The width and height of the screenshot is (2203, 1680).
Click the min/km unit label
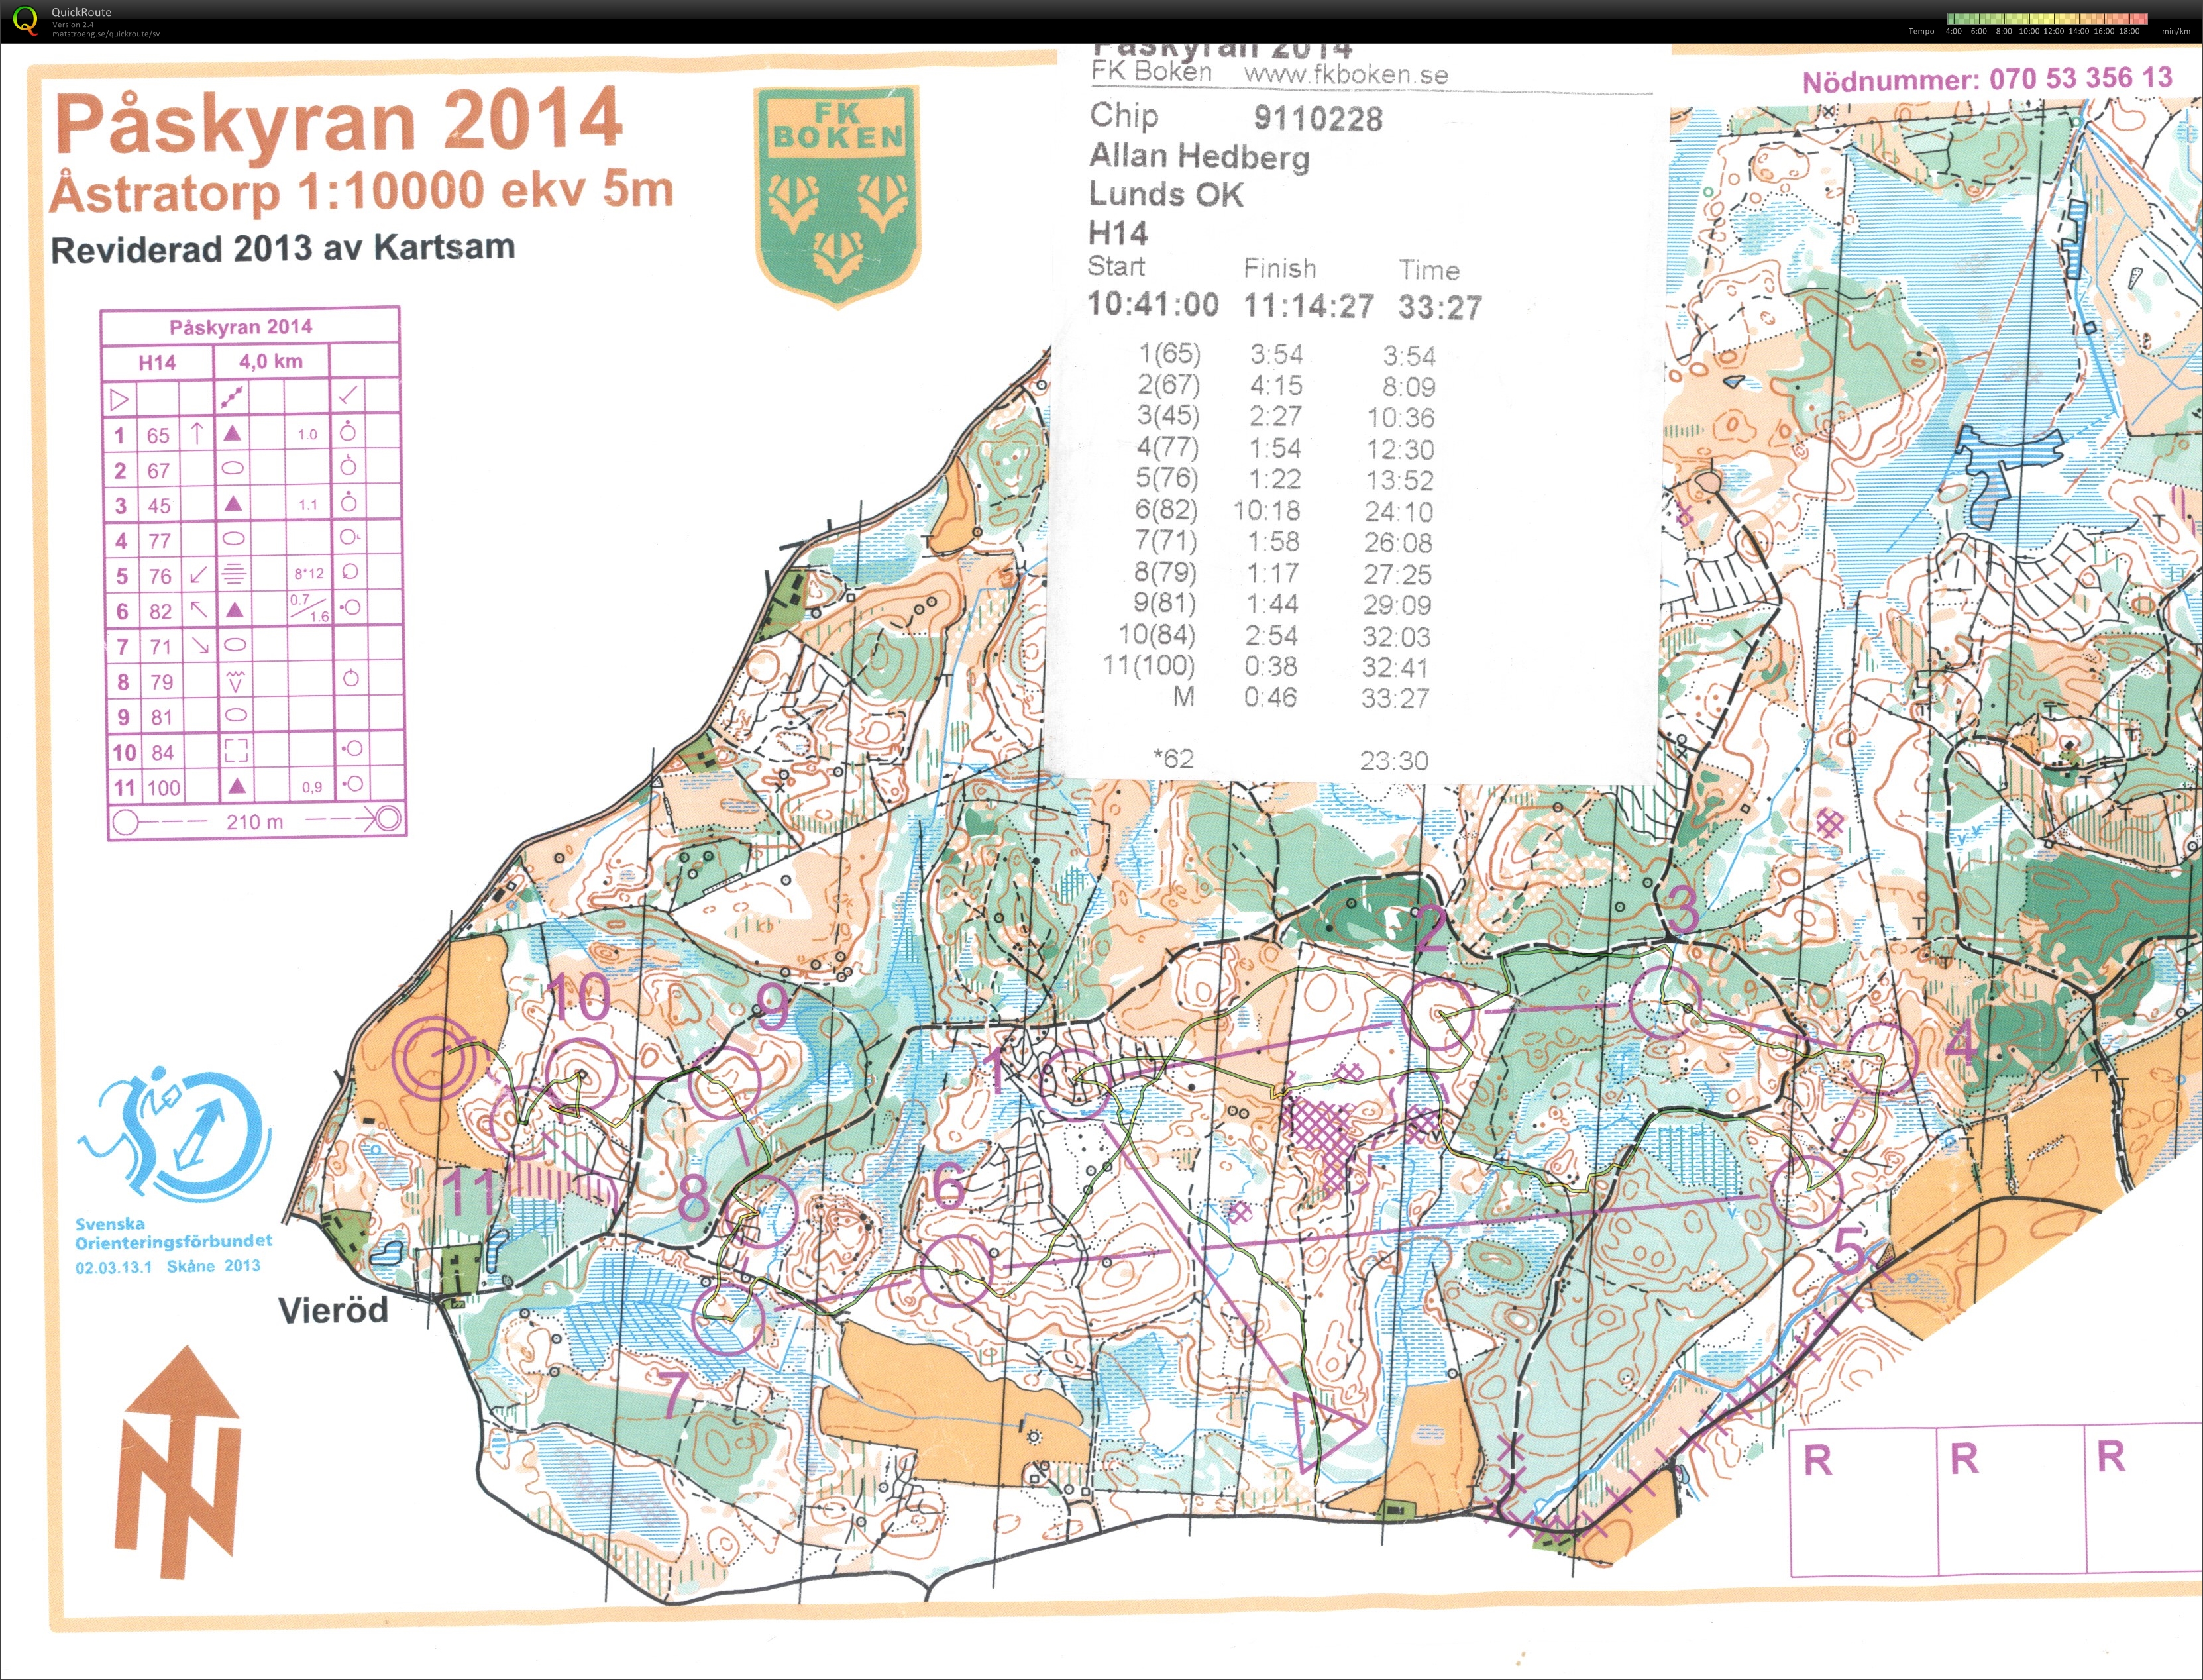point(2176,31)
